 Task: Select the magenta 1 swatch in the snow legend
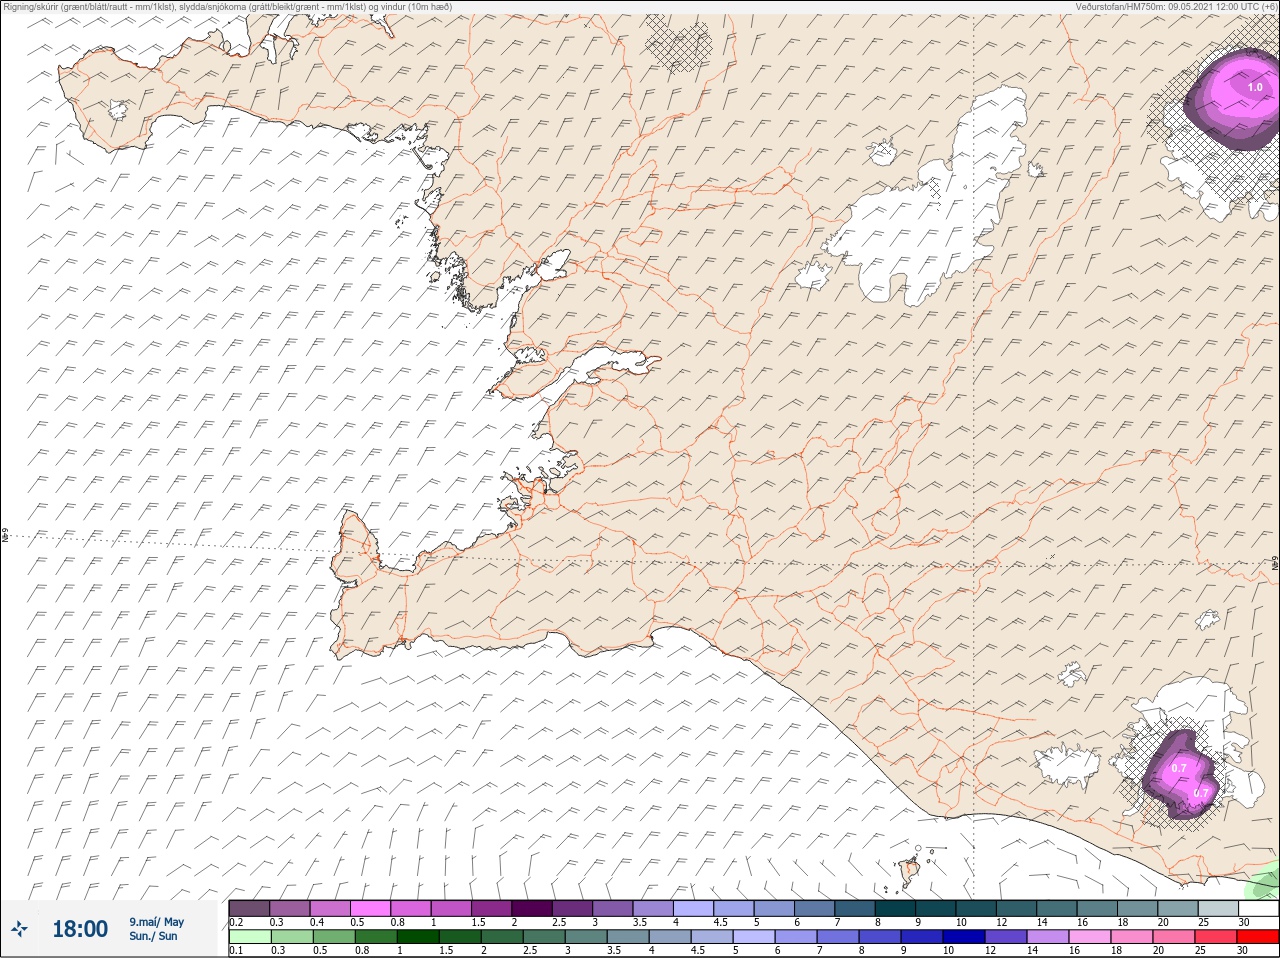point(451,908)
